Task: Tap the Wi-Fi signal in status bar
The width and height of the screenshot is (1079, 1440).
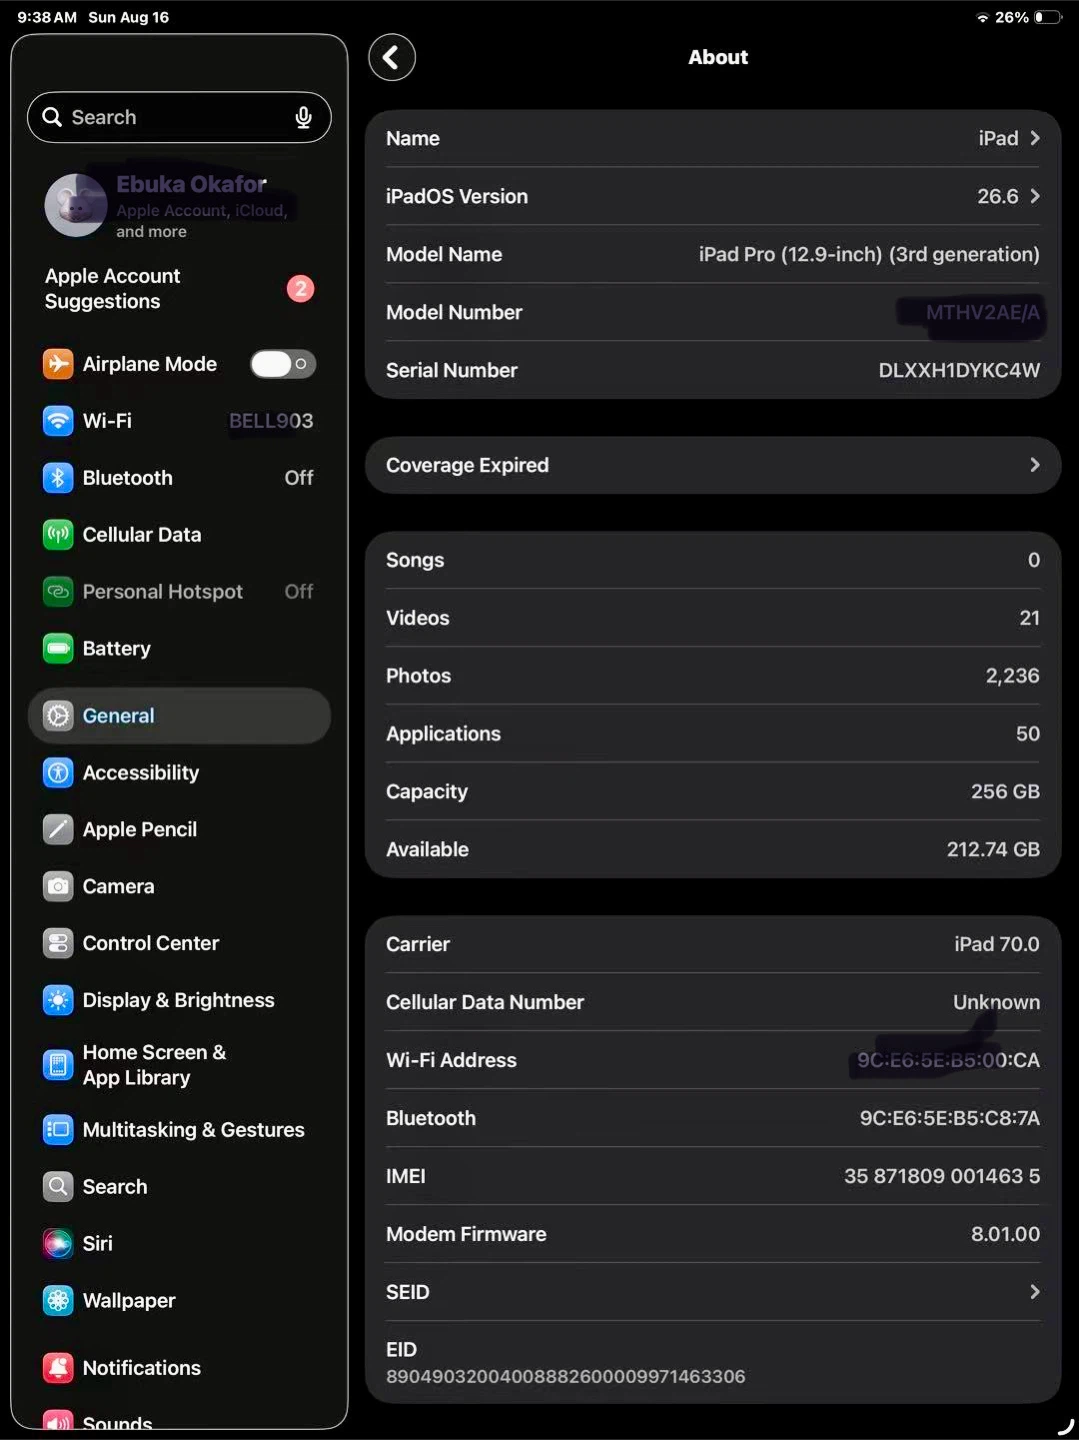Action: click(983, 18)
